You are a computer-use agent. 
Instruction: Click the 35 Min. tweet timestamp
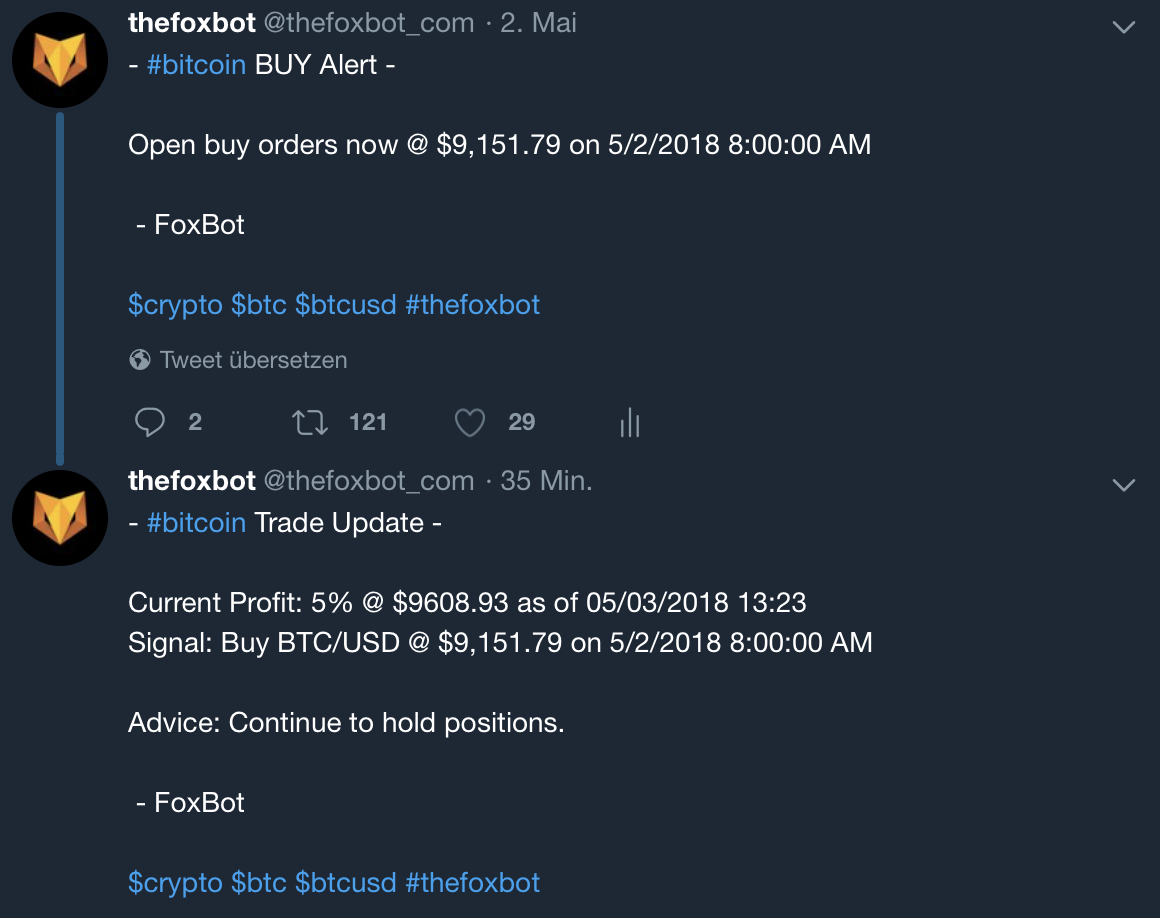pyautogui.click(x=547, y=481)
